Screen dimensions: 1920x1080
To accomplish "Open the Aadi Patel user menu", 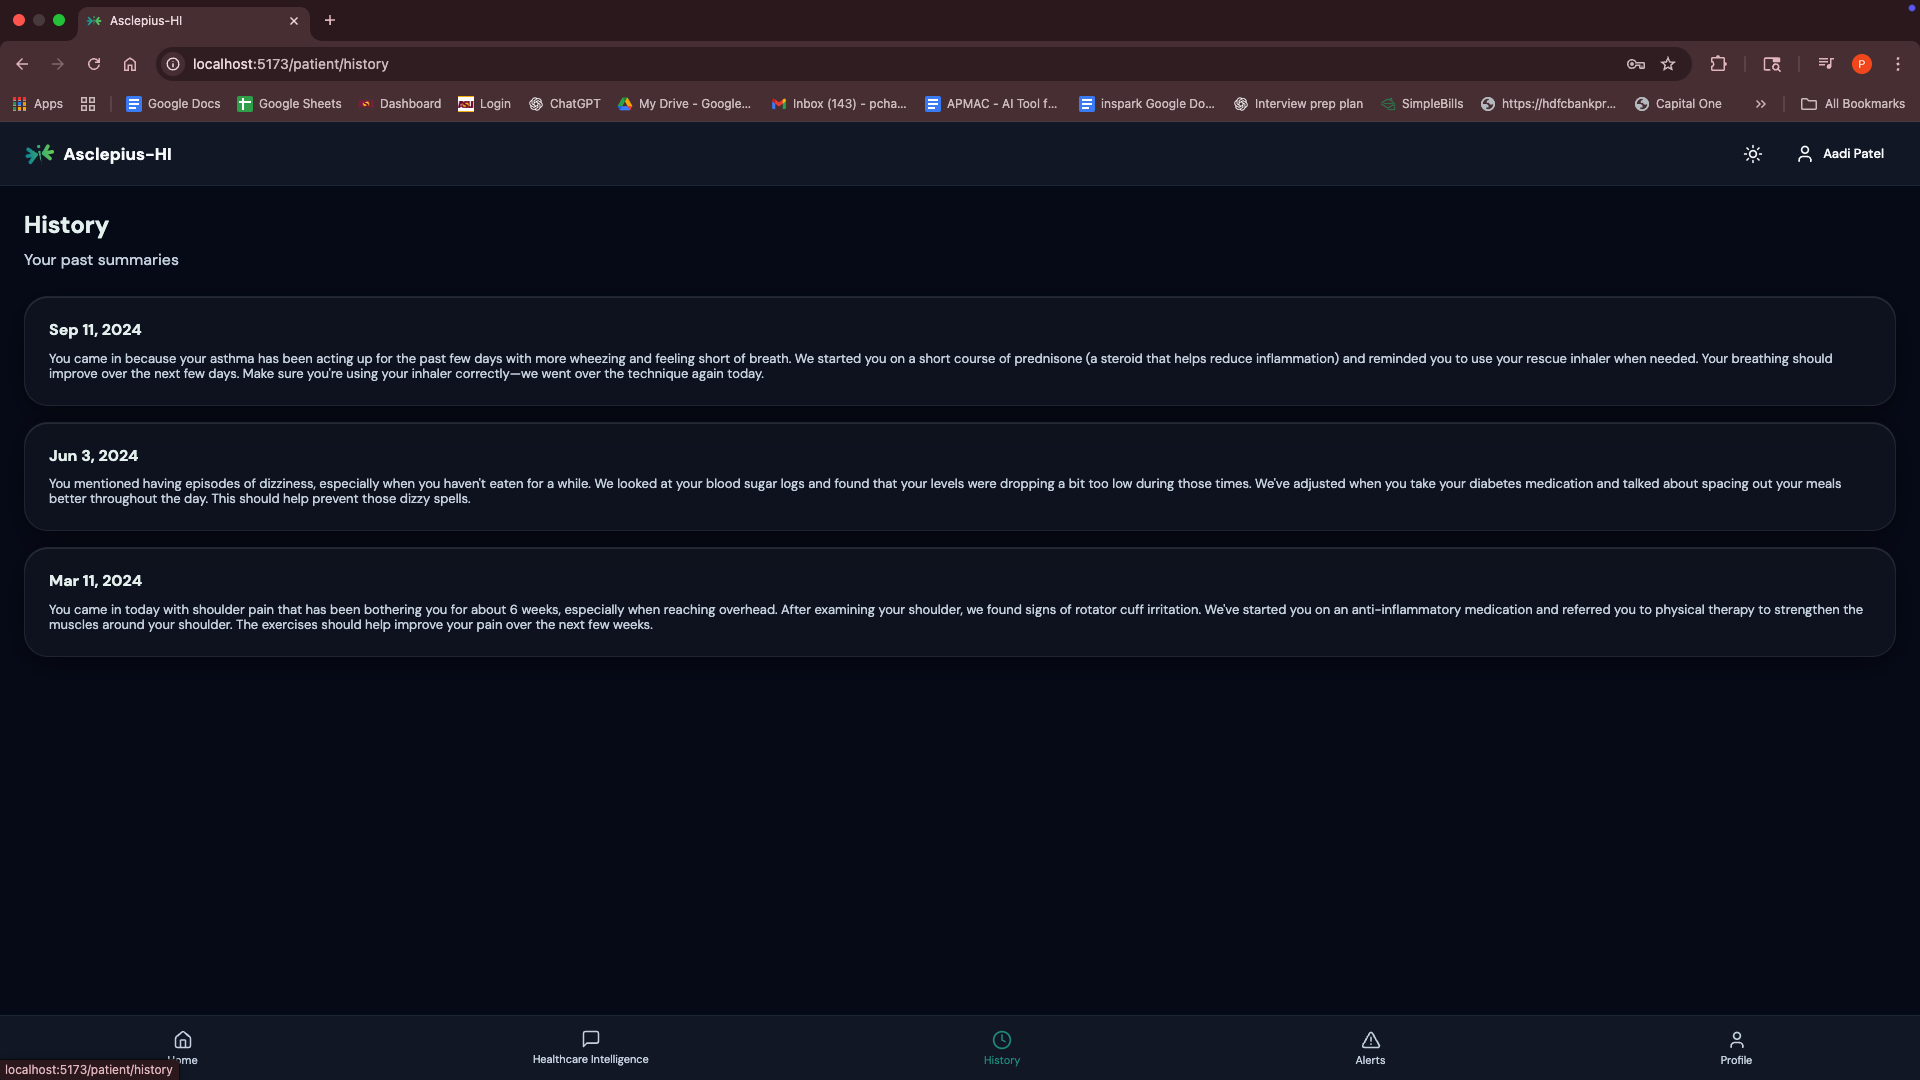I will click(1840, 154).
